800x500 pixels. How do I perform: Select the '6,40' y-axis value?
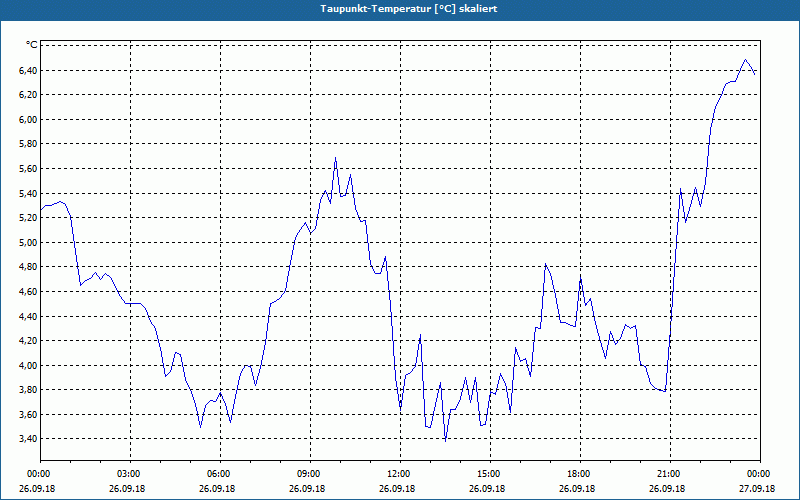[28, 70]
